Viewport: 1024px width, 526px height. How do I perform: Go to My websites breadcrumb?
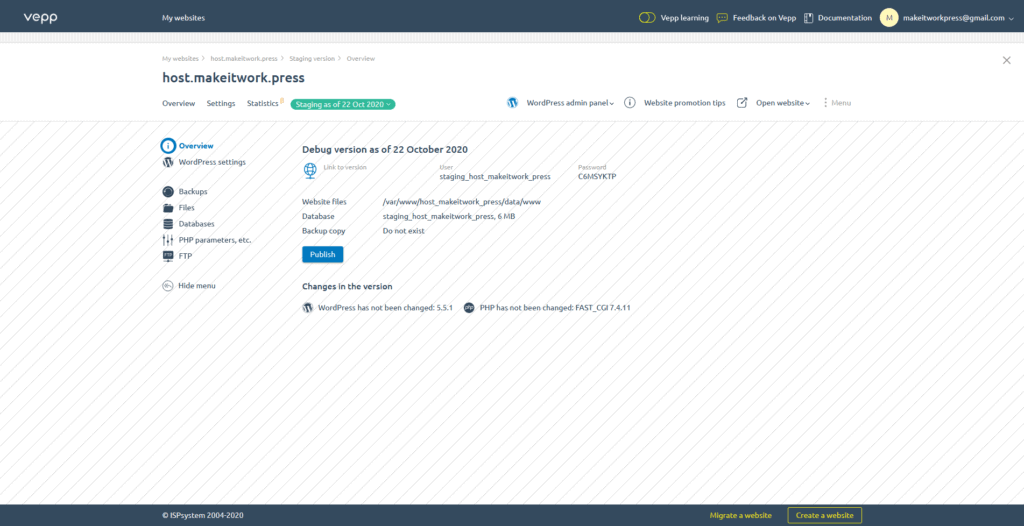click(x=180, y=59)
